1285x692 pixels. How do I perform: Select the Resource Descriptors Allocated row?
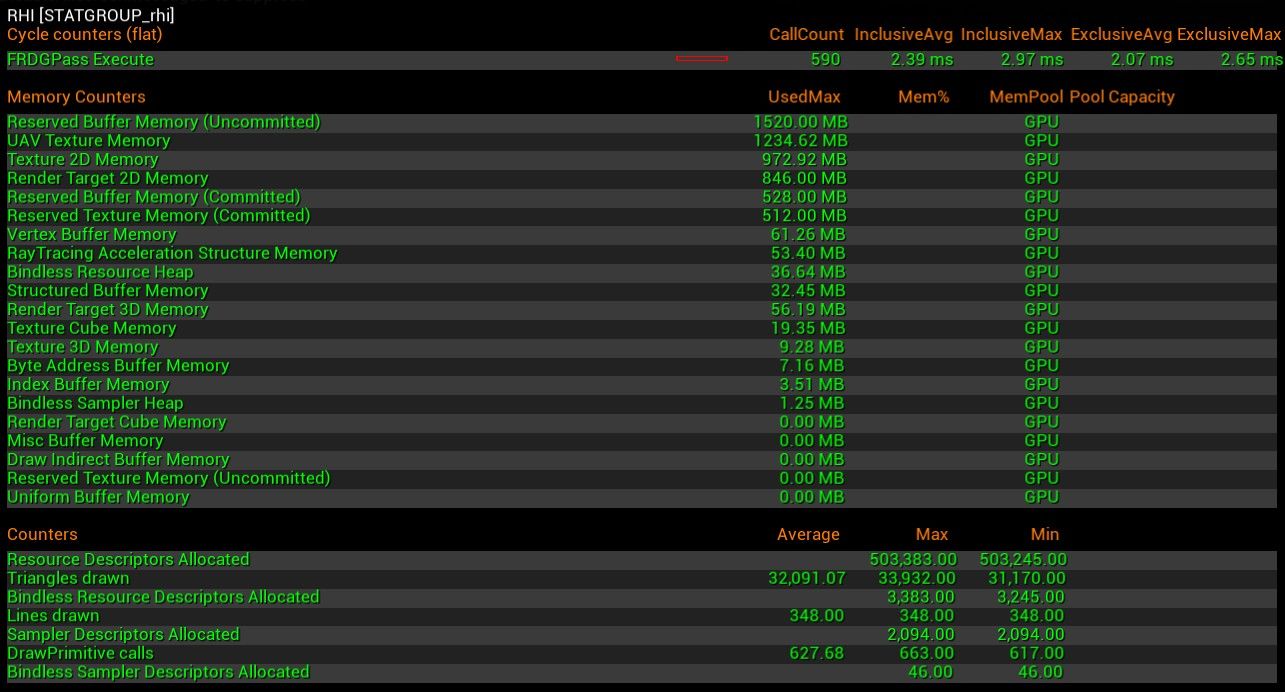[642, 560]
